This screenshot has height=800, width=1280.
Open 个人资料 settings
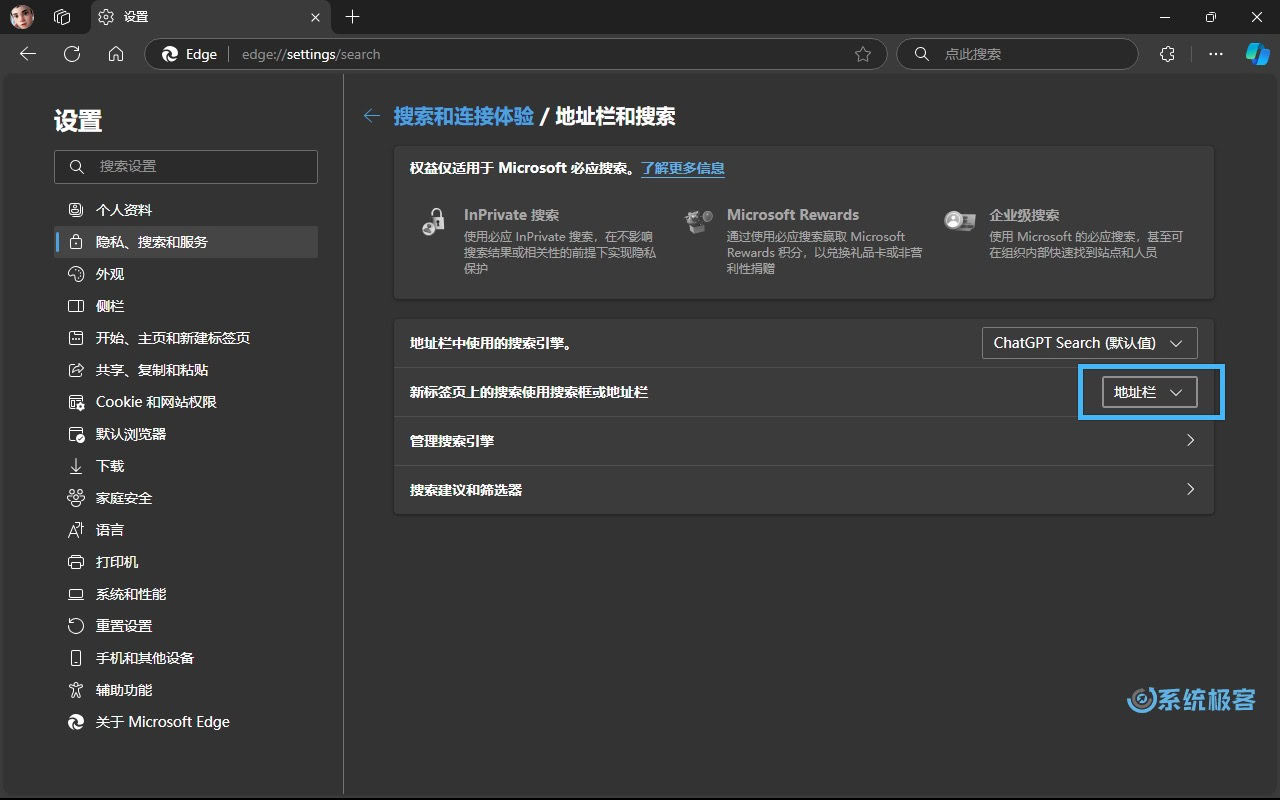(186, 210)
